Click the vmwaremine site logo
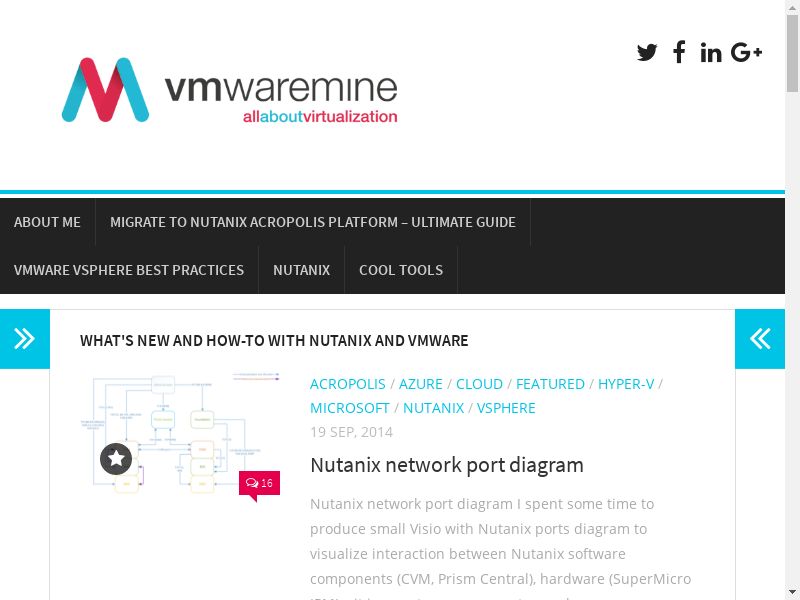This screenshot has width=800, height=600. [x=230, y=90]
